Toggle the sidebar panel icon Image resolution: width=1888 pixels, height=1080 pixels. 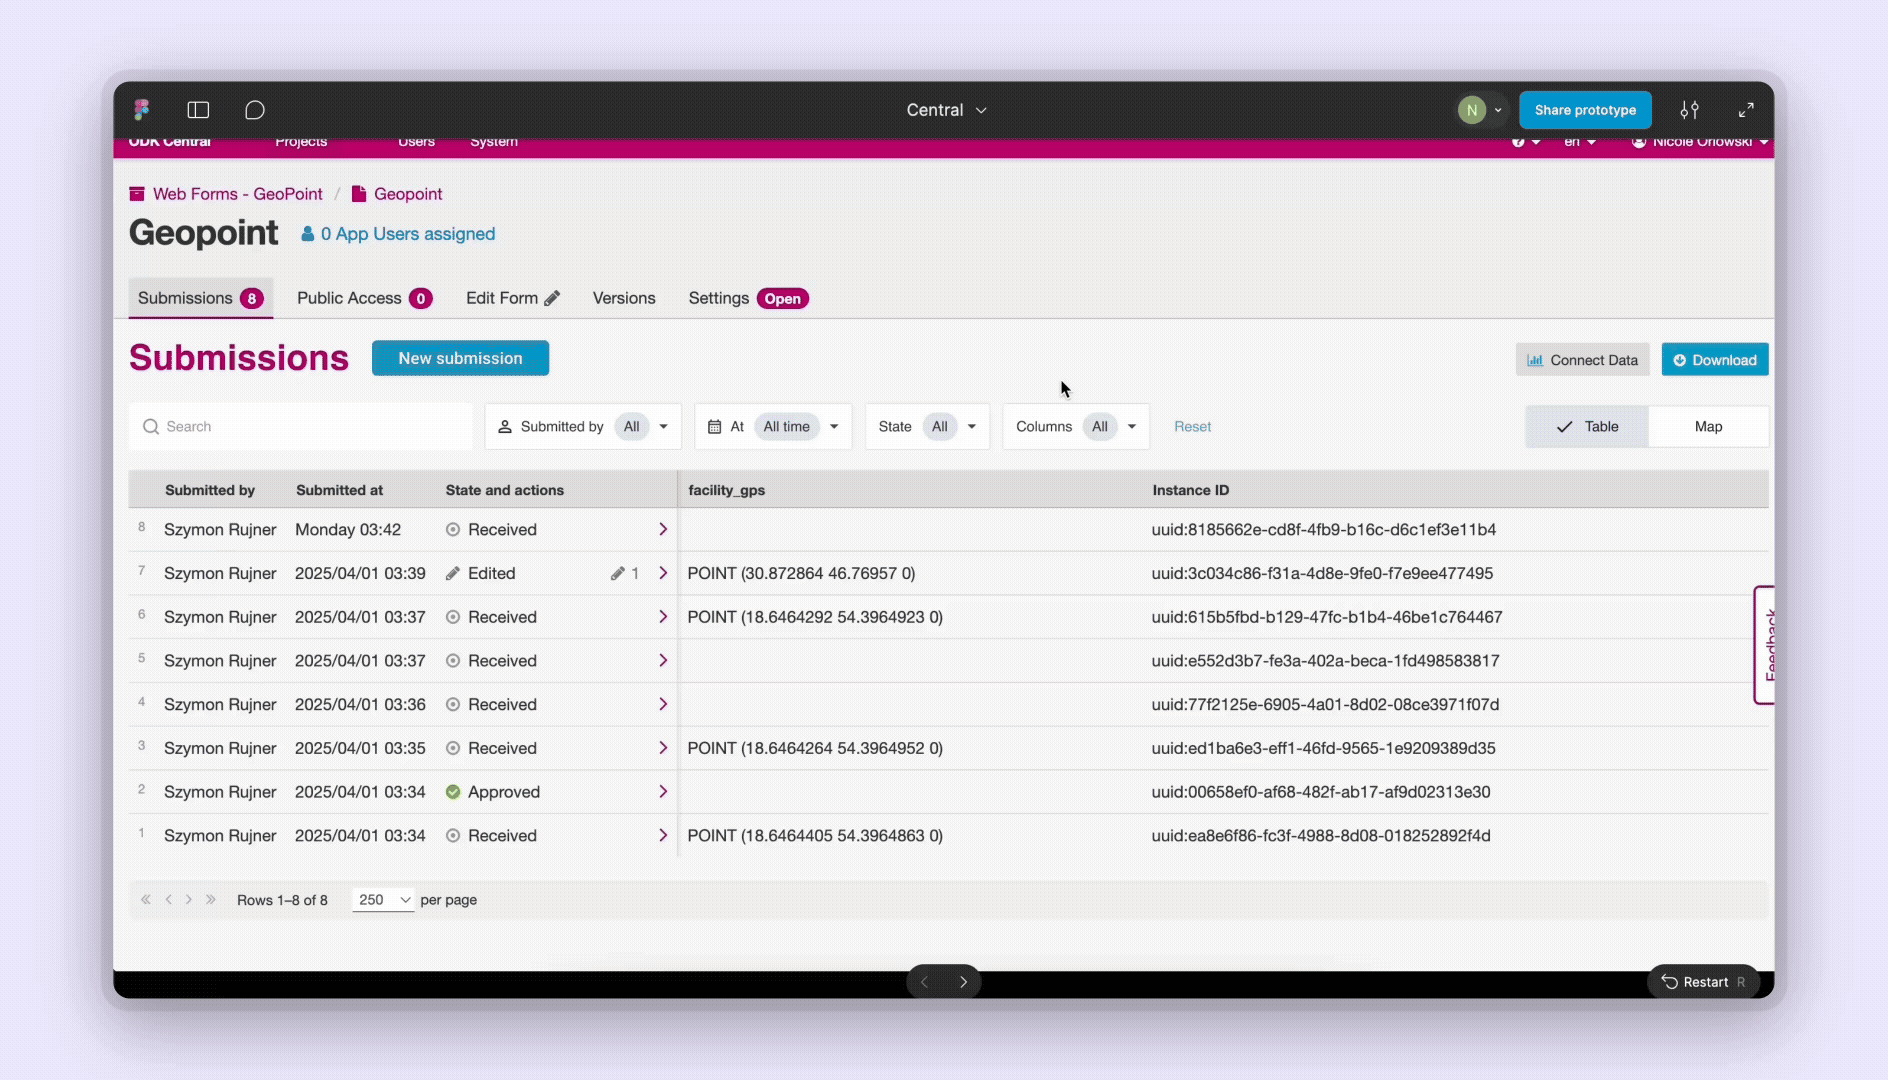[198, 110]
